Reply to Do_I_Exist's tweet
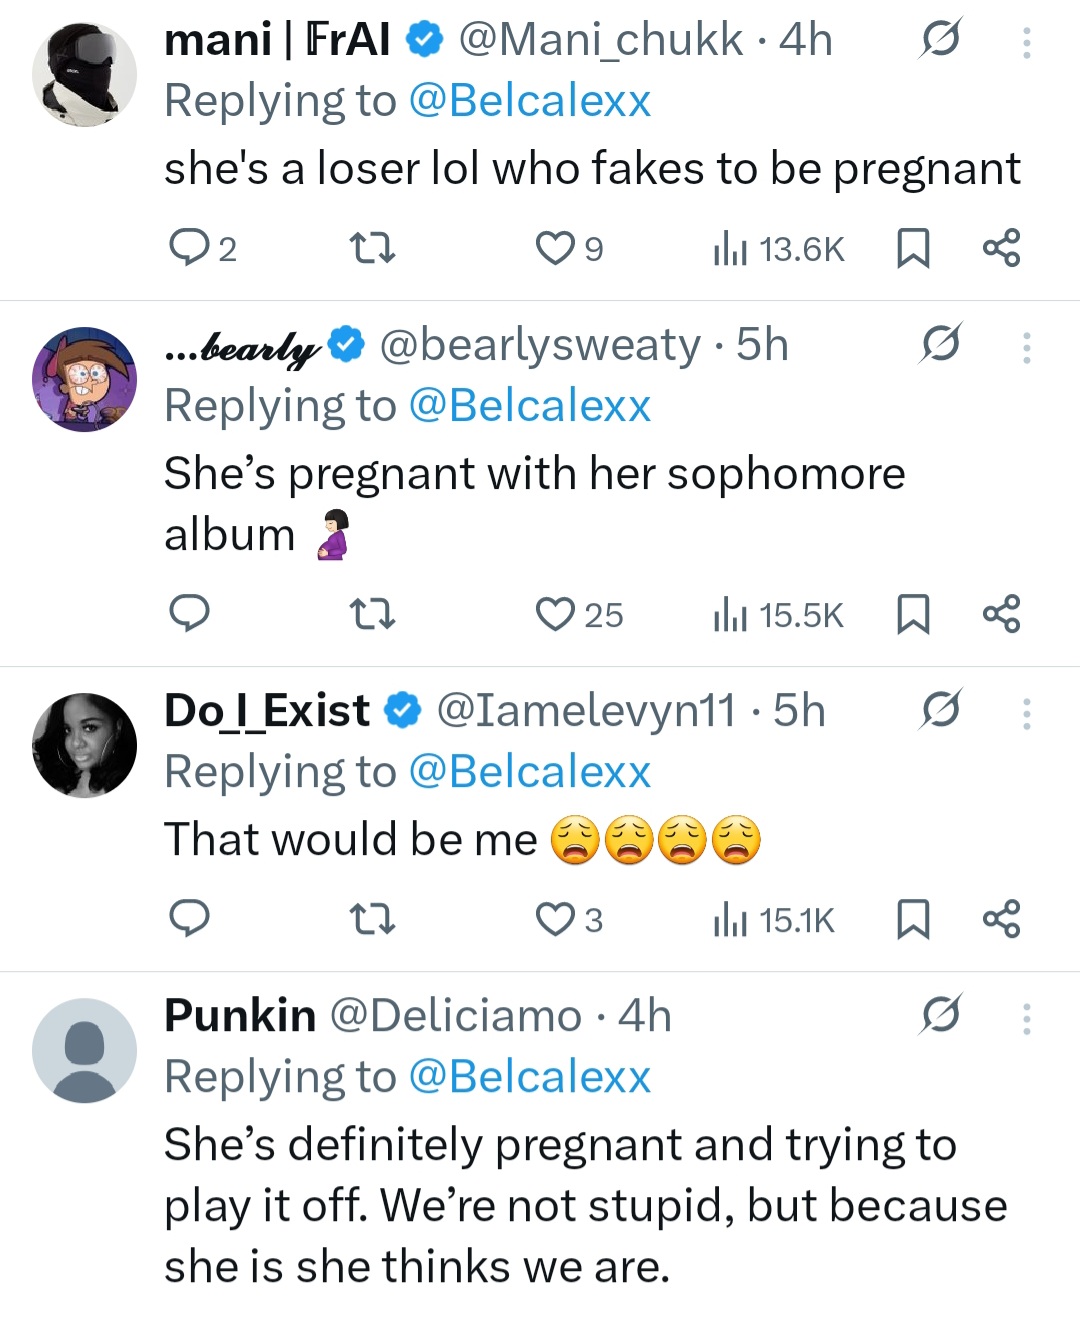Image resolution: width=1080 pixels, height=1318 pixels. tap(189, 919)
